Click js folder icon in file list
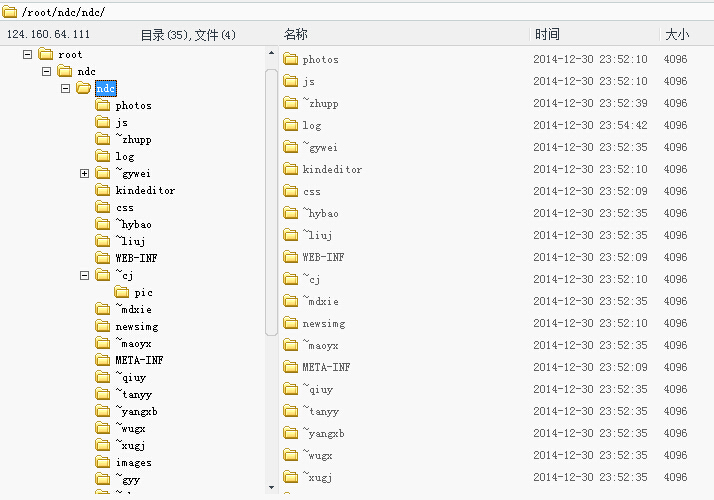Screen dimensions: 714x500 (x=291, y=81)
